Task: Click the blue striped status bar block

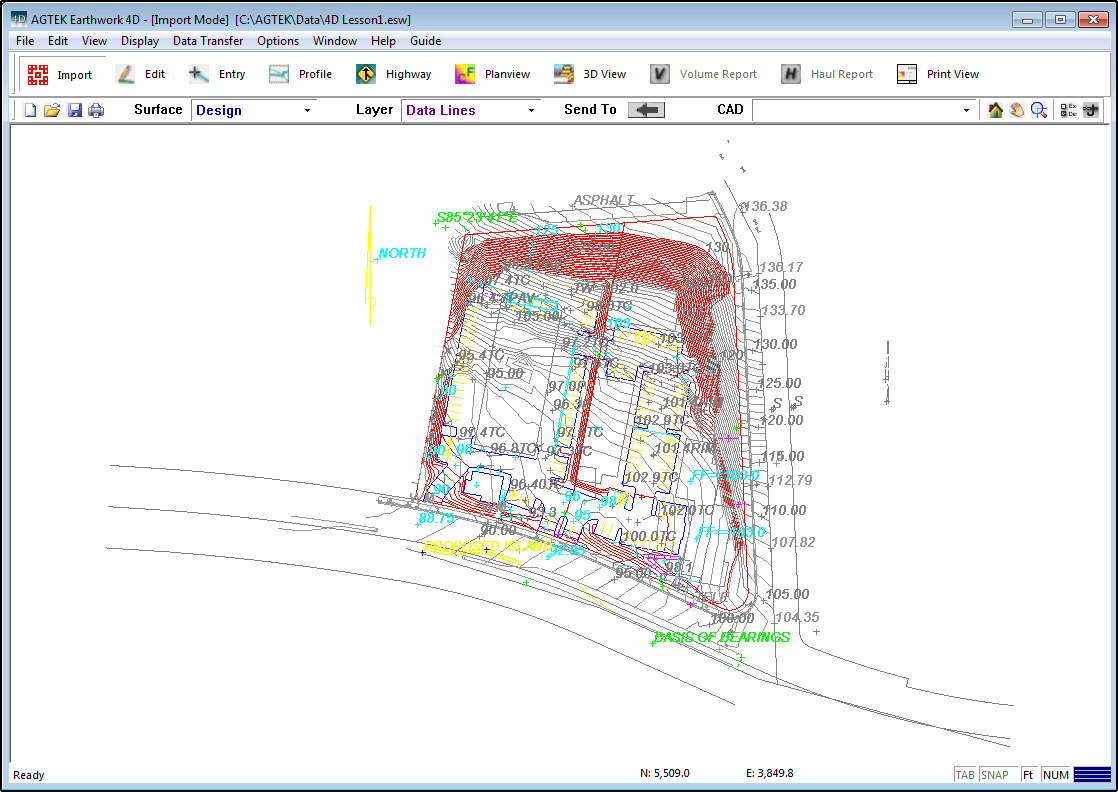Action: click(x=1092, y=775)
